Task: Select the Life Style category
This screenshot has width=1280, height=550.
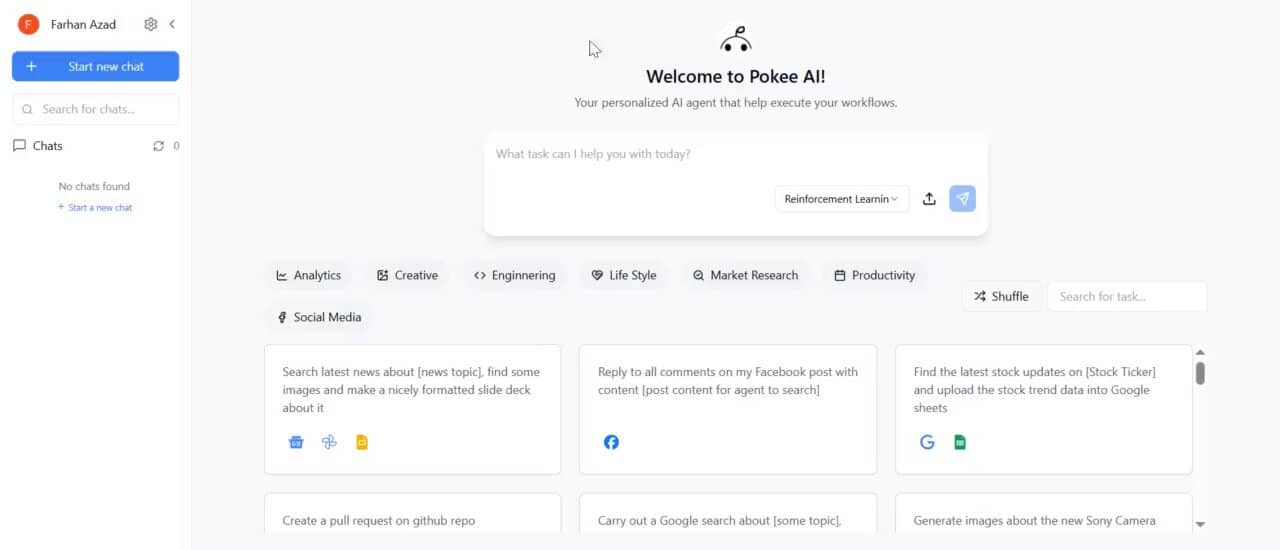Action: (624, 275)
